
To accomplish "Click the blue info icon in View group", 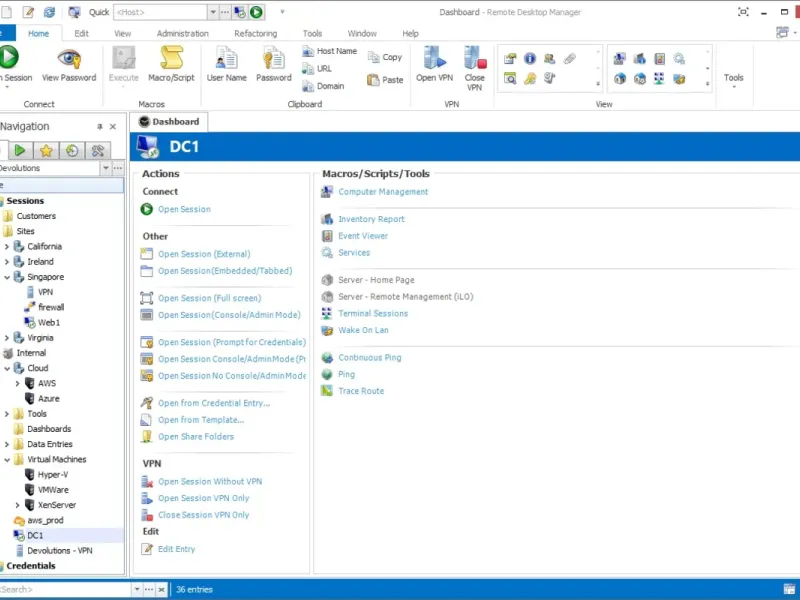I will (530, 59).
